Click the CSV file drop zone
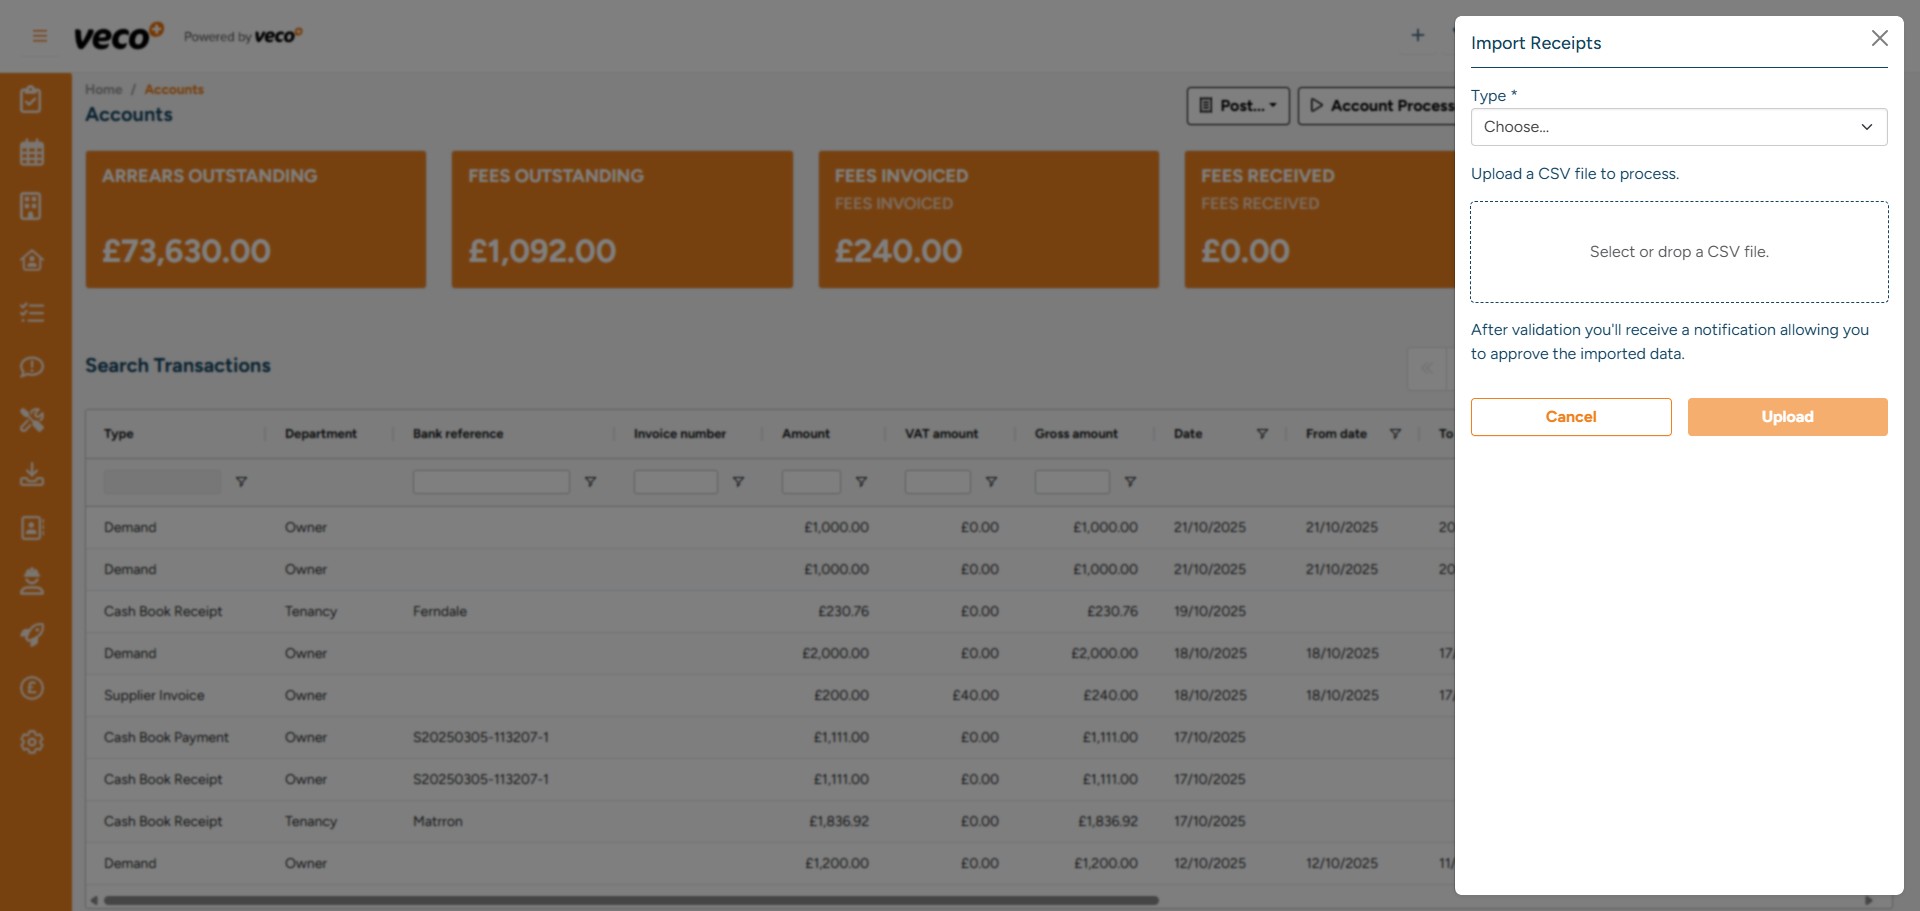This screenshot has height=911, width=1920. [x=1678, y=252]
